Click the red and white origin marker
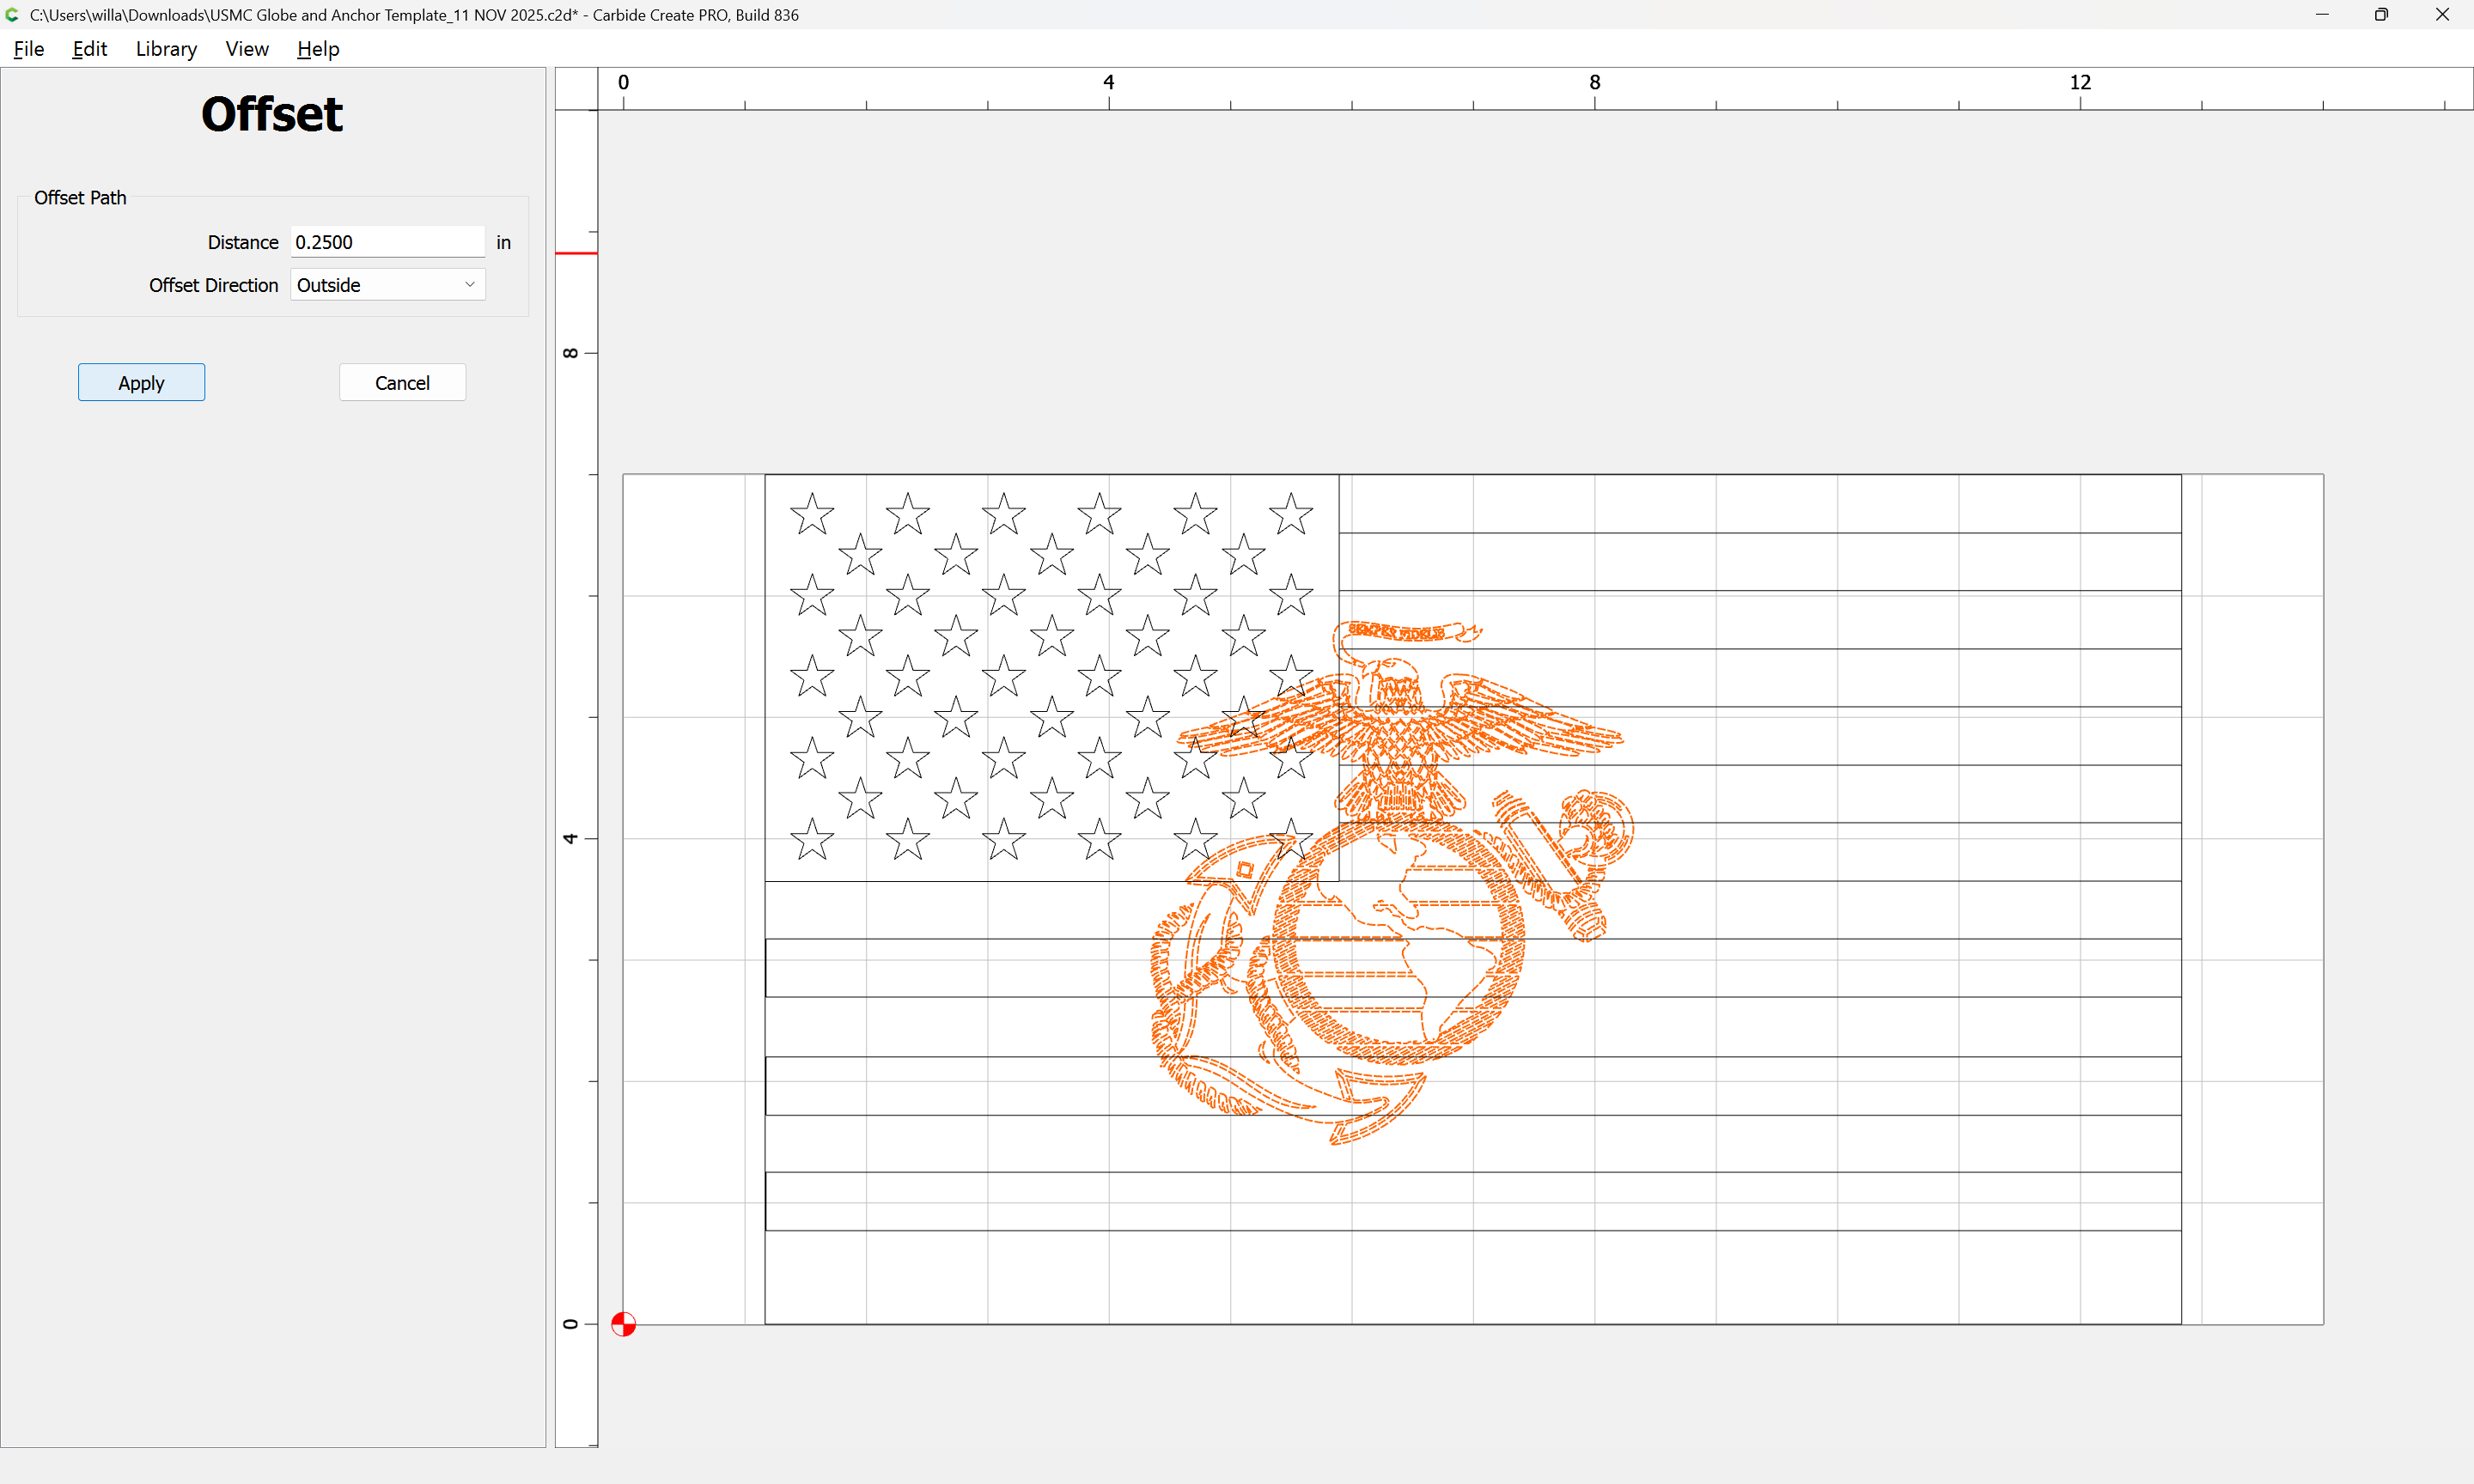Viewport: 2474px width, 1484px height. pos(623,1324)
